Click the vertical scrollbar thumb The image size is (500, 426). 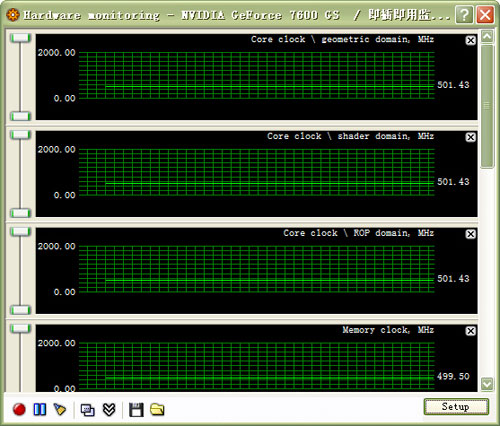[x=487, y=106]
